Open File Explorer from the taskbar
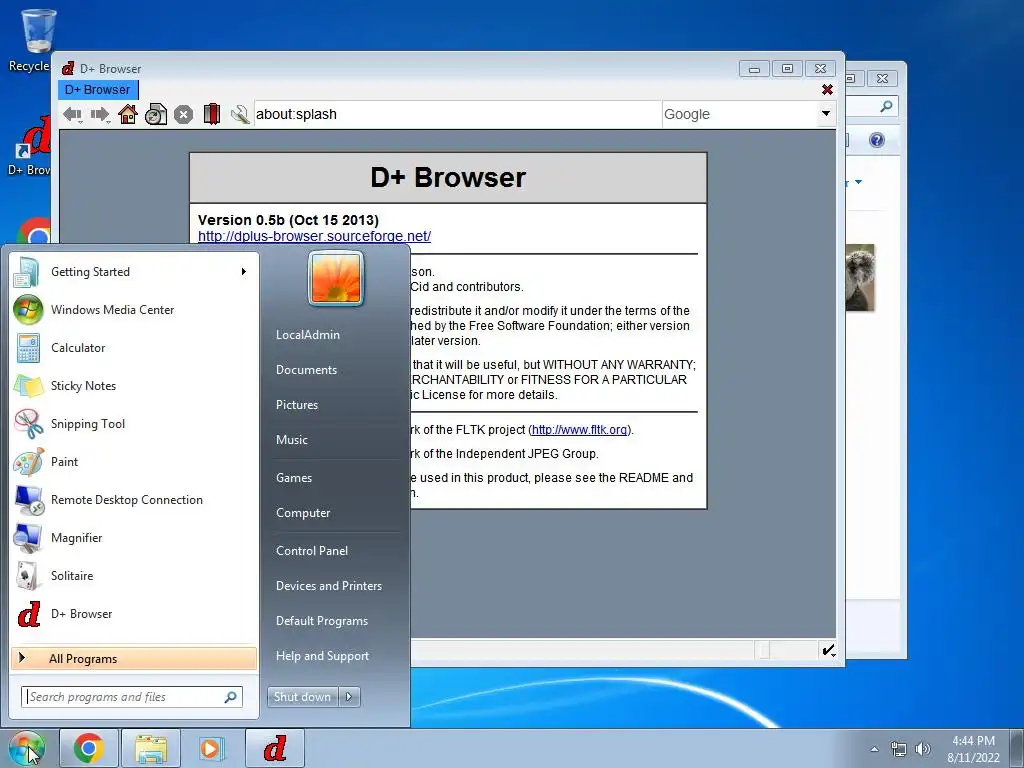The height and width of the screenshot is (768, 1024). coord(151,748)
